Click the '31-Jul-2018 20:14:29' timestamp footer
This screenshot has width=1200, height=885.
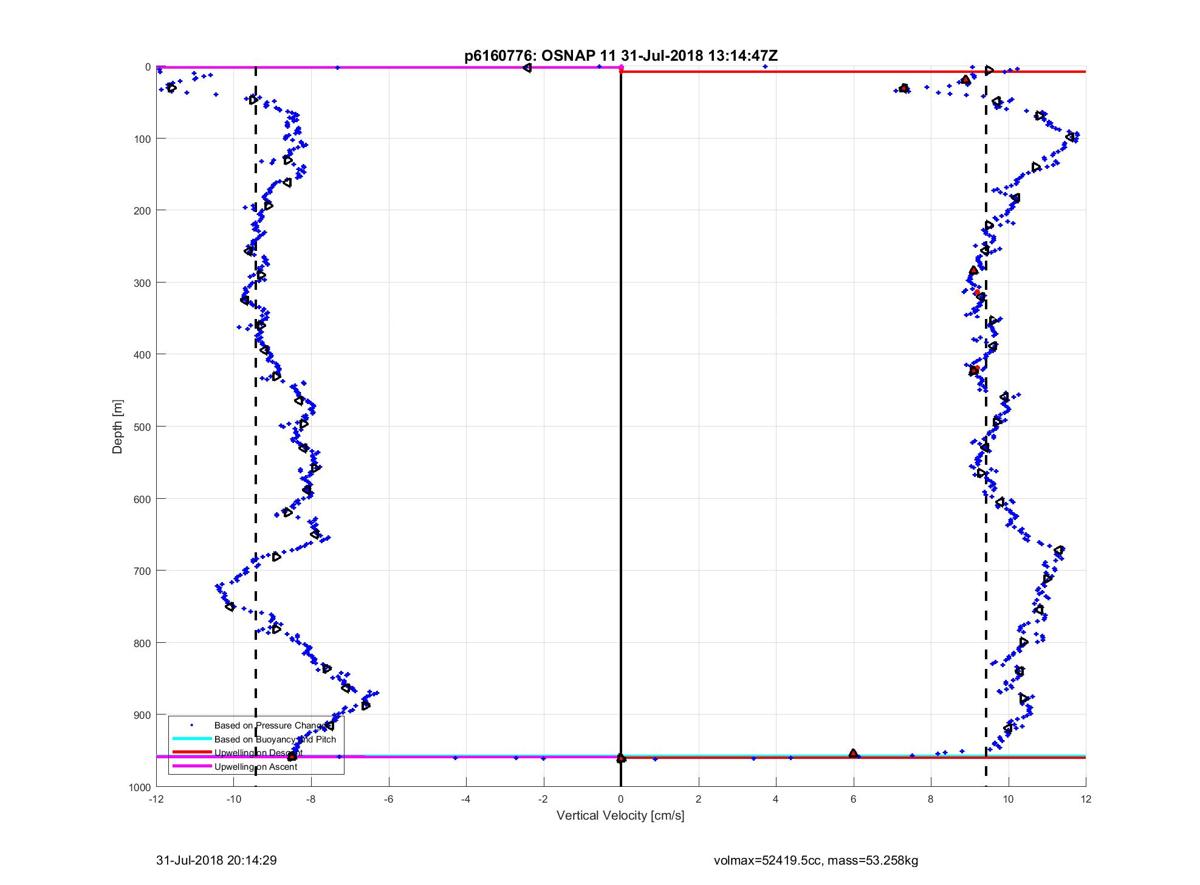pos(215,859)
